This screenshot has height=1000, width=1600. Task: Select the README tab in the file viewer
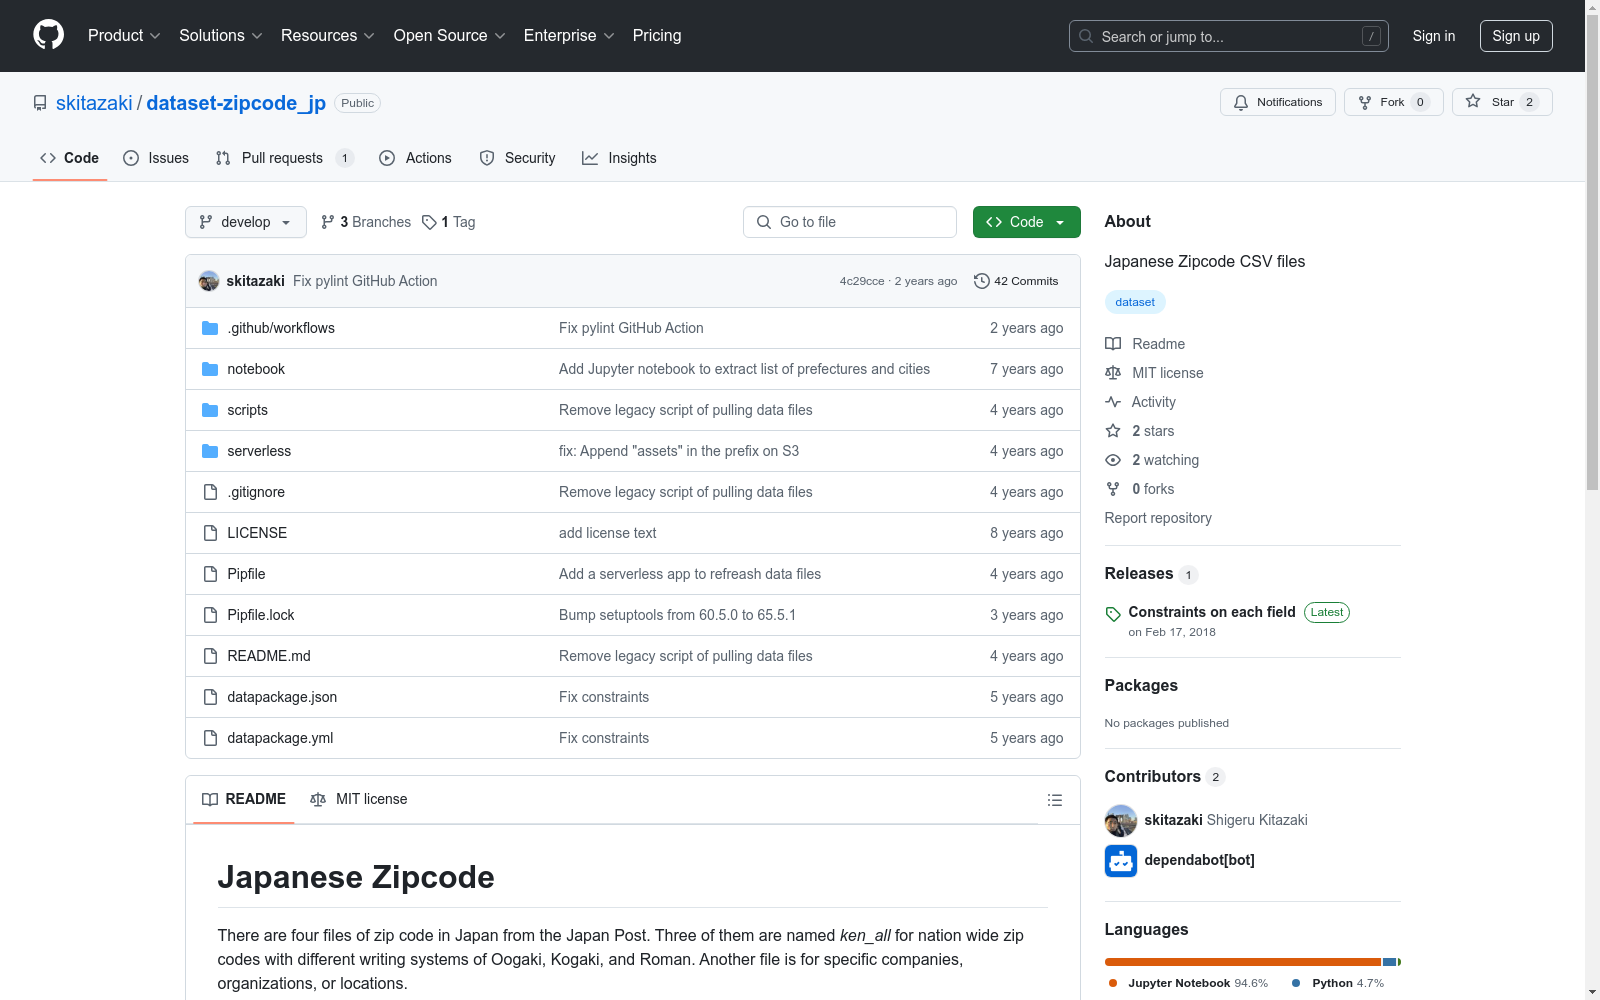pyautogui.click(x=244, y=799)
